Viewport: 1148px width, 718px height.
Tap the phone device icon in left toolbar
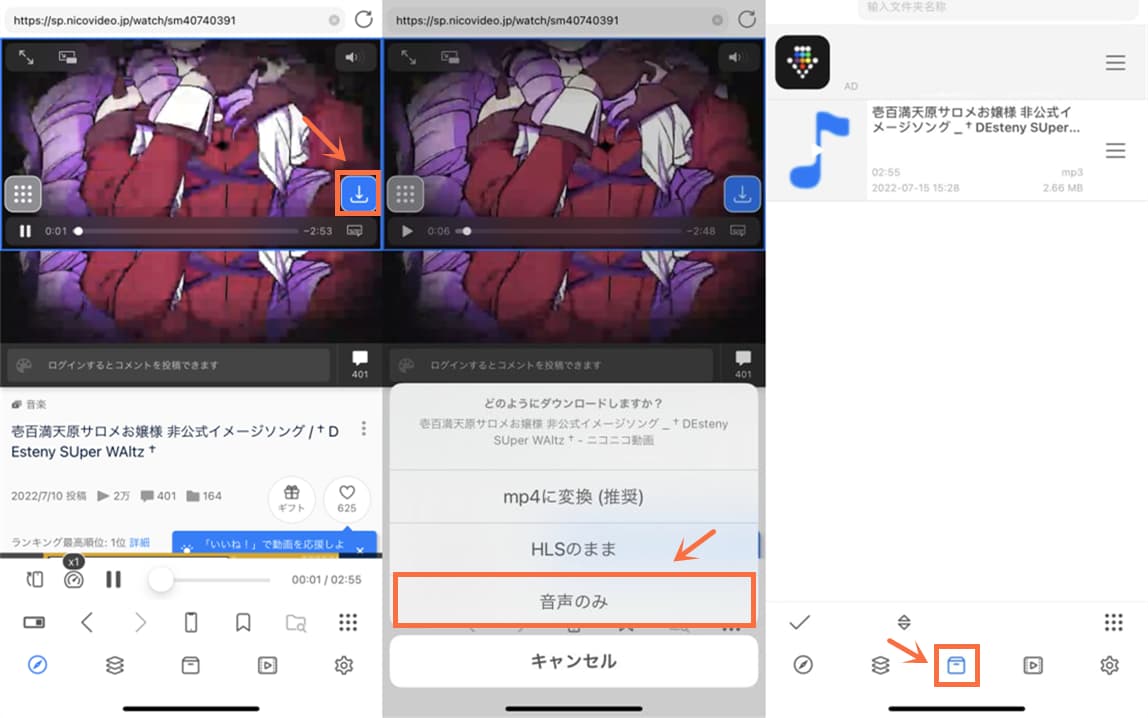point(191,623)
